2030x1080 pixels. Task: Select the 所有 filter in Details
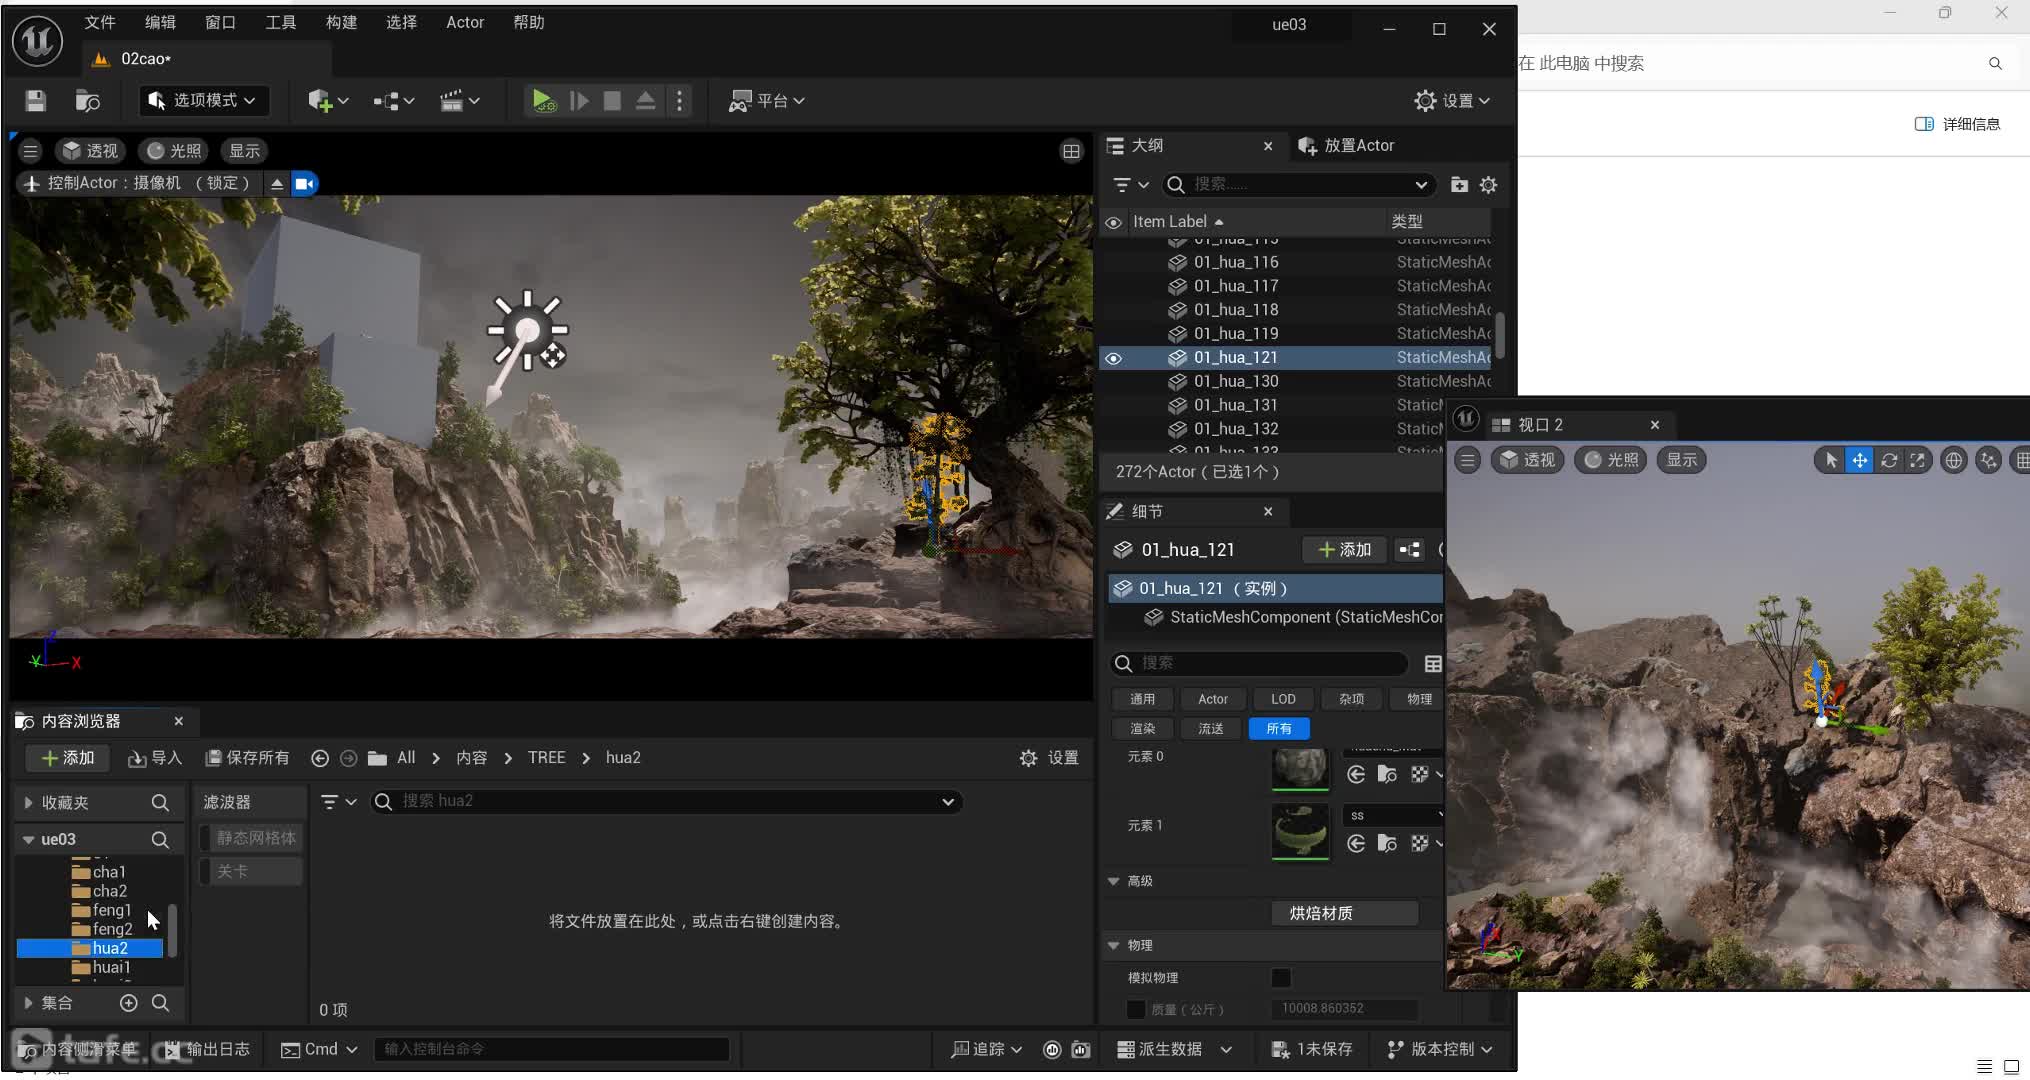(1279, 729)
